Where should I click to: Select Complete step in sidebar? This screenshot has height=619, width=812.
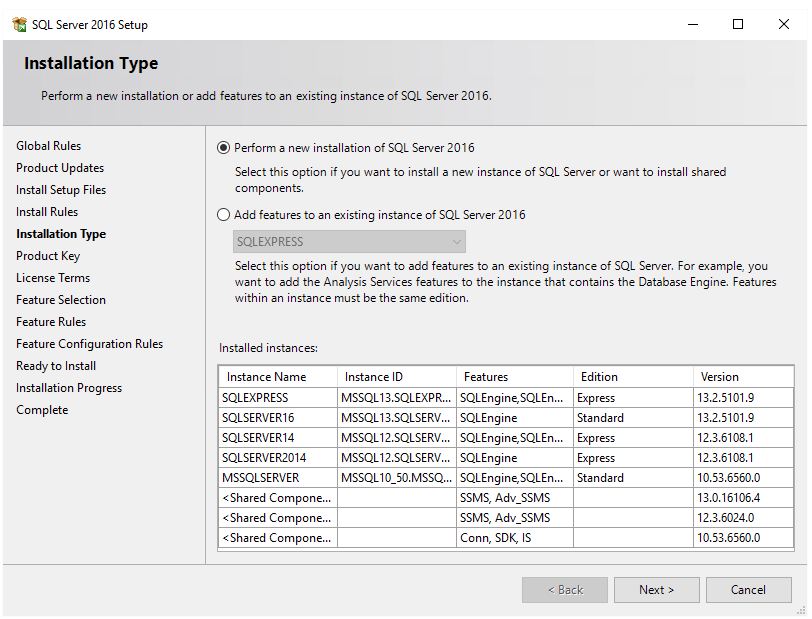click(42, 410)
